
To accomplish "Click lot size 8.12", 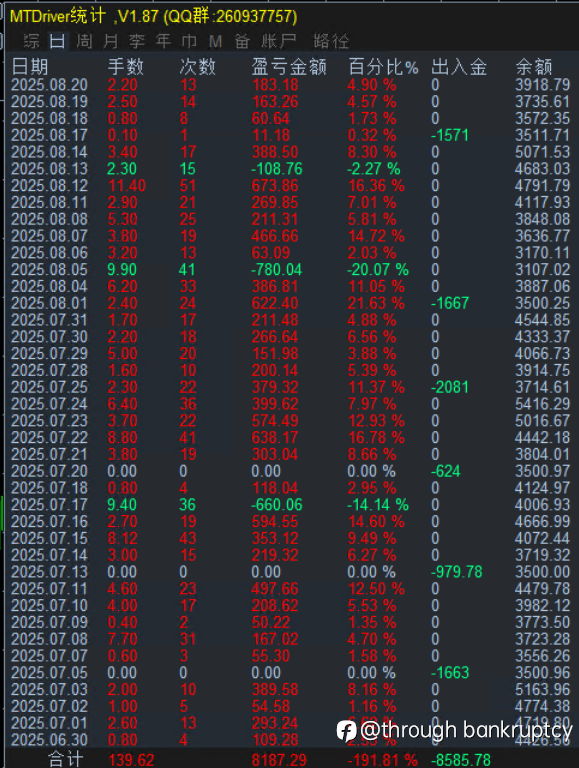I will [x=122, y=538].
